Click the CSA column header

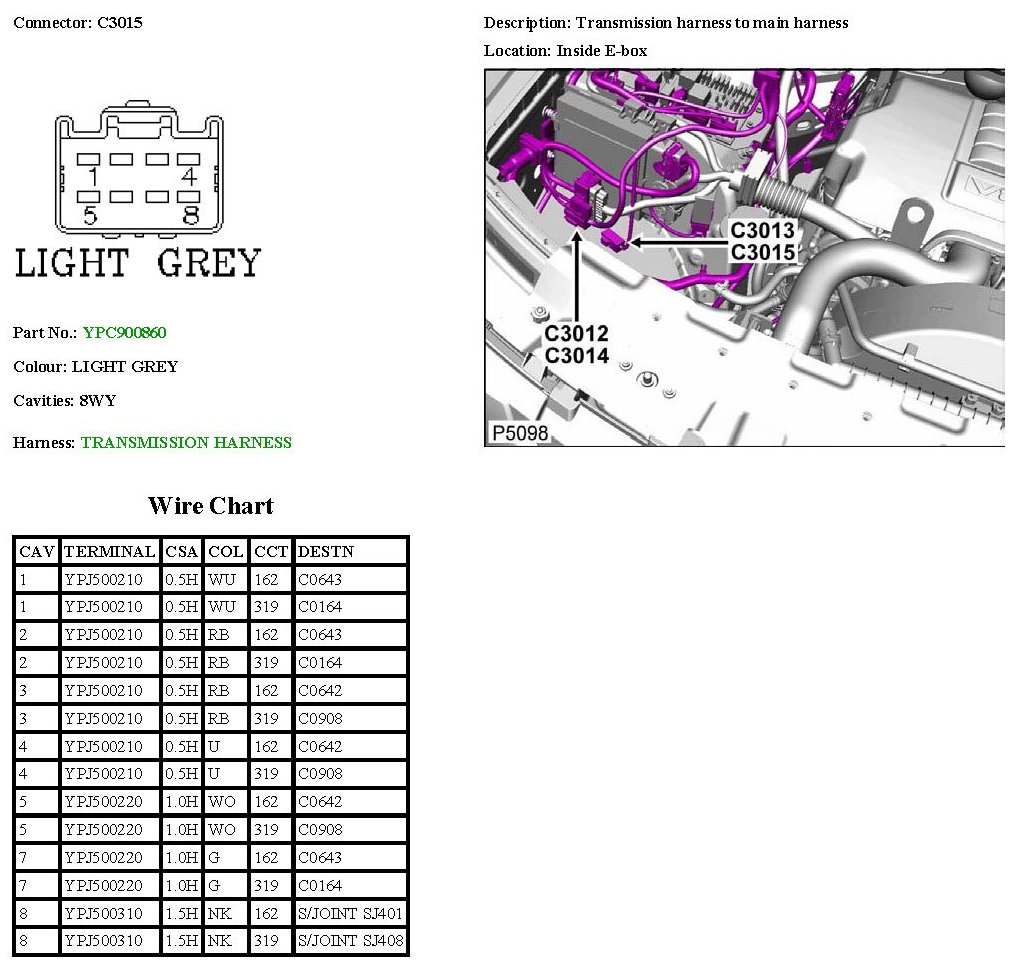pos(182,552)
